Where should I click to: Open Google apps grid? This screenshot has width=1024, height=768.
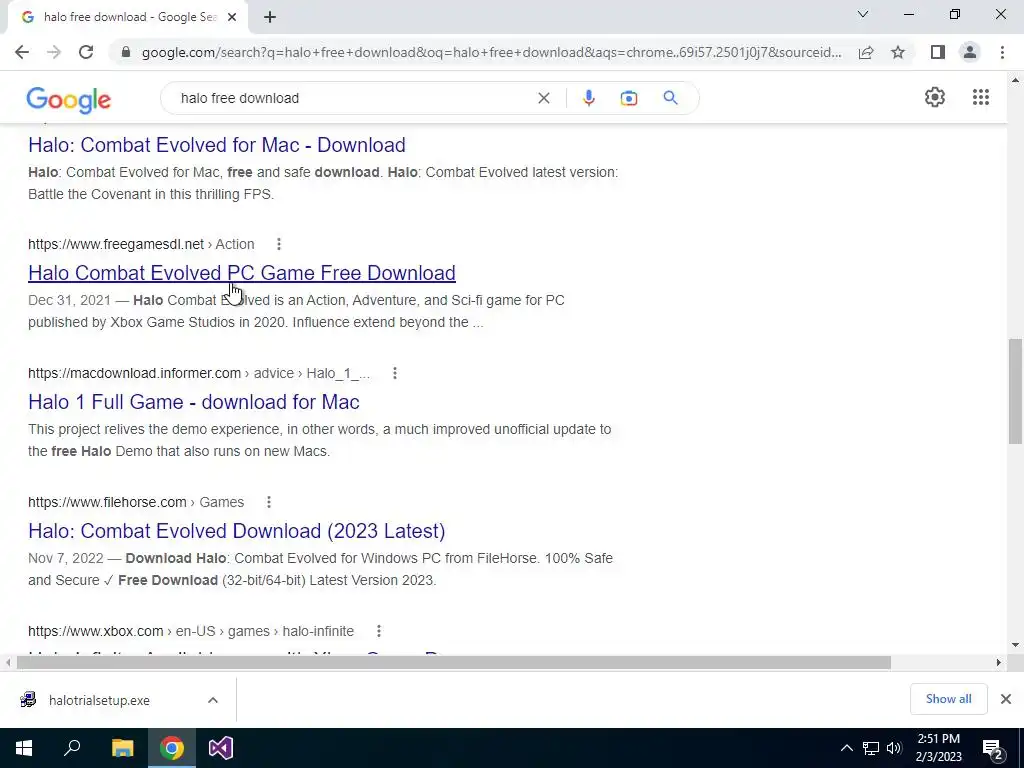(980, 97)
